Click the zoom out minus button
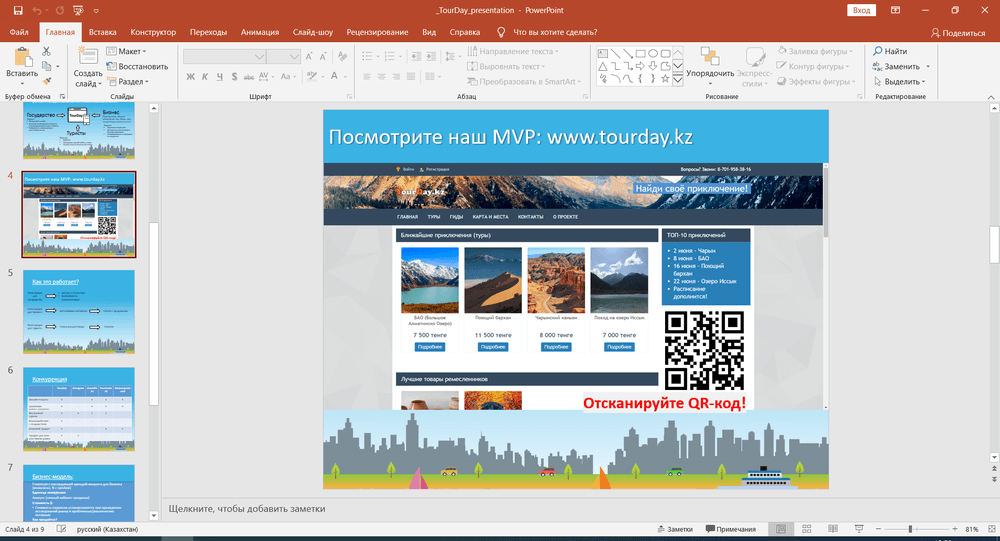 point(878,529)
